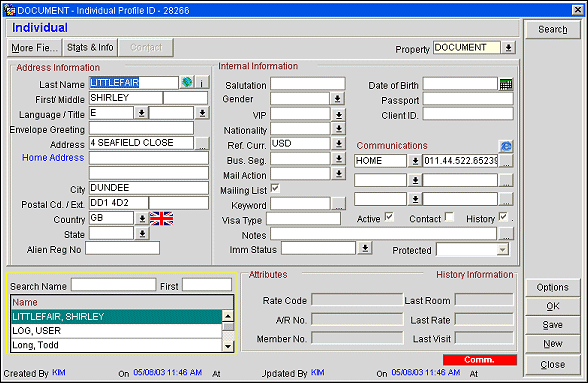Click the Notes ellipsis button
Viewport: 588px width, 383px height.
(x=506, y=234)
